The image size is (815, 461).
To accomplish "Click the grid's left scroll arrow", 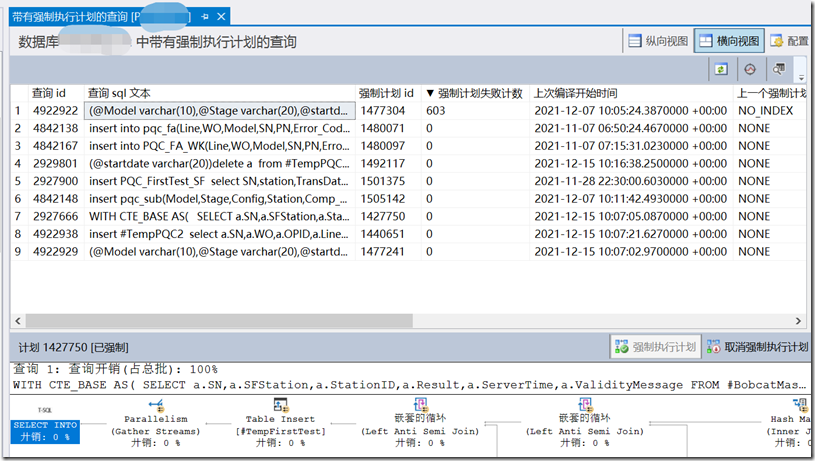I will (x=18, y=321).
